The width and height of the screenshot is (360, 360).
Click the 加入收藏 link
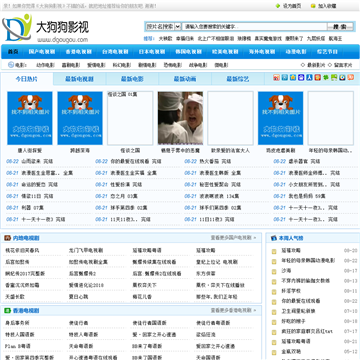pyautogui.click(x=327, y=6)
